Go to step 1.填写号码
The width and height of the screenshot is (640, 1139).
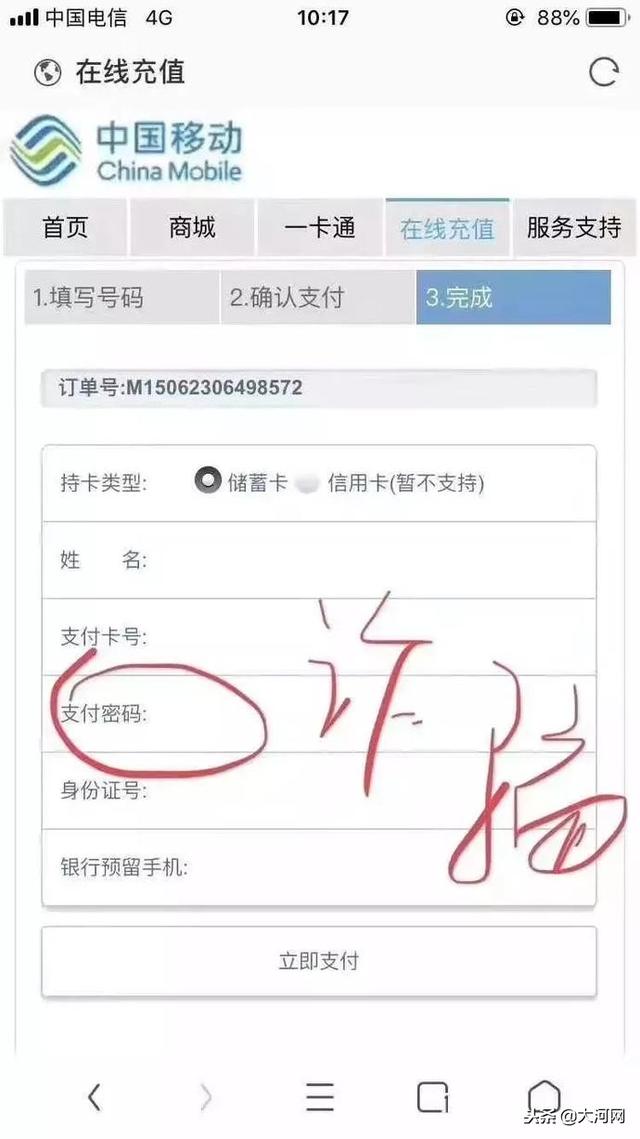121,297
